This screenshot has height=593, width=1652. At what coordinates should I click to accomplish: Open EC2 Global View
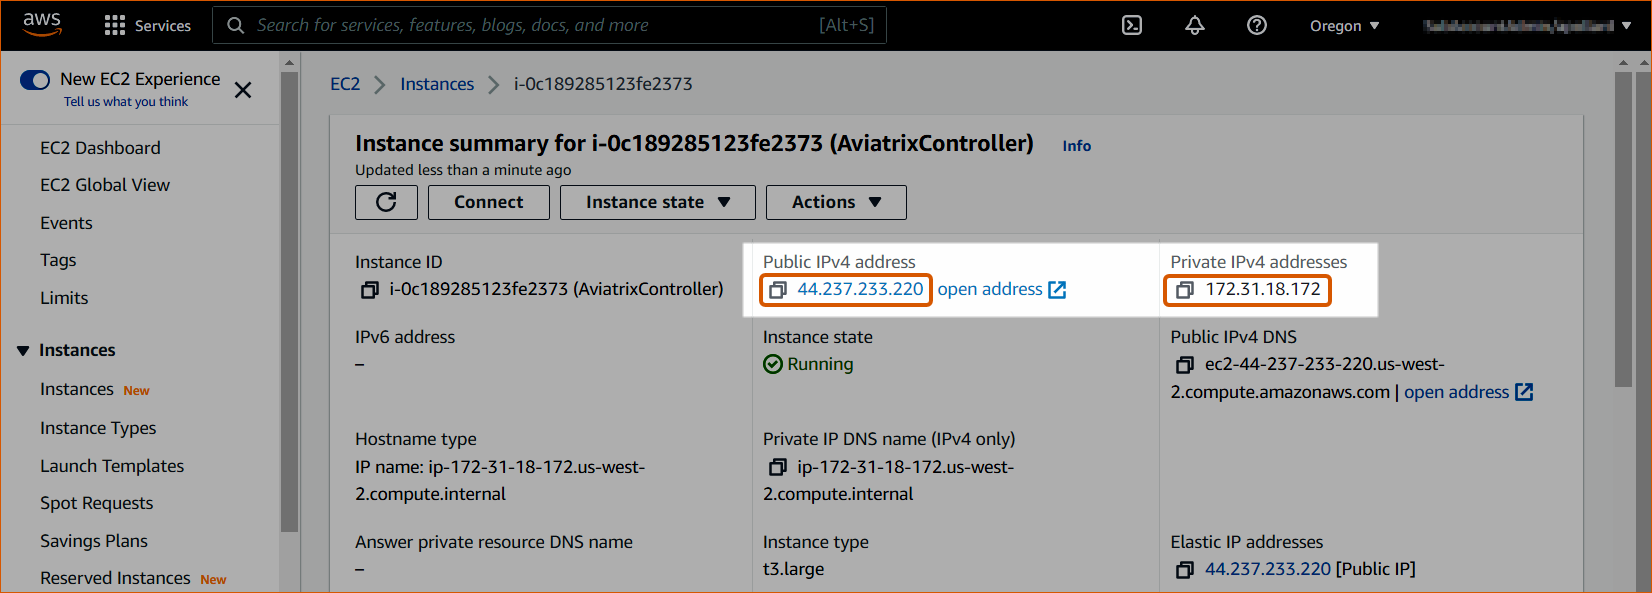[105, 185]
